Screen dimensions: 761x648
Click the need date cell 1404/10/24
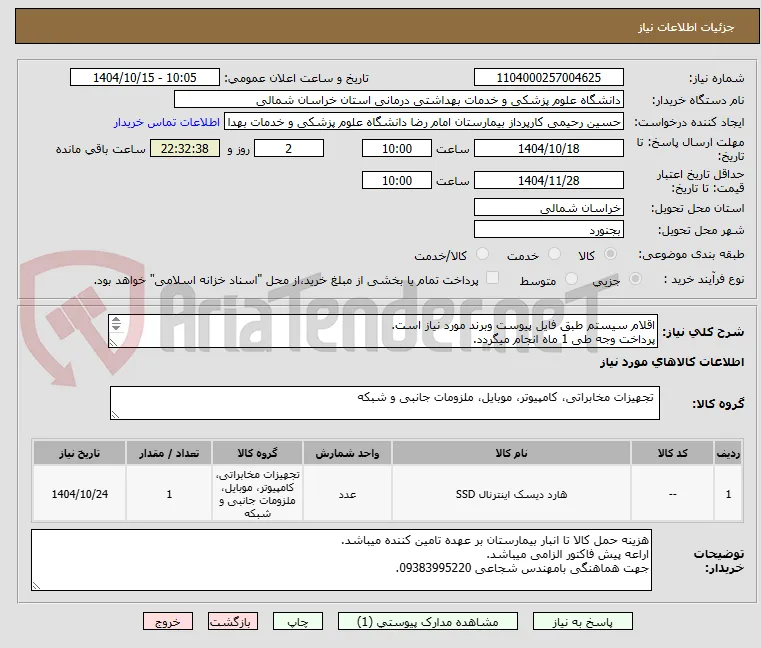pyautogui.click(x=80, y=494)
